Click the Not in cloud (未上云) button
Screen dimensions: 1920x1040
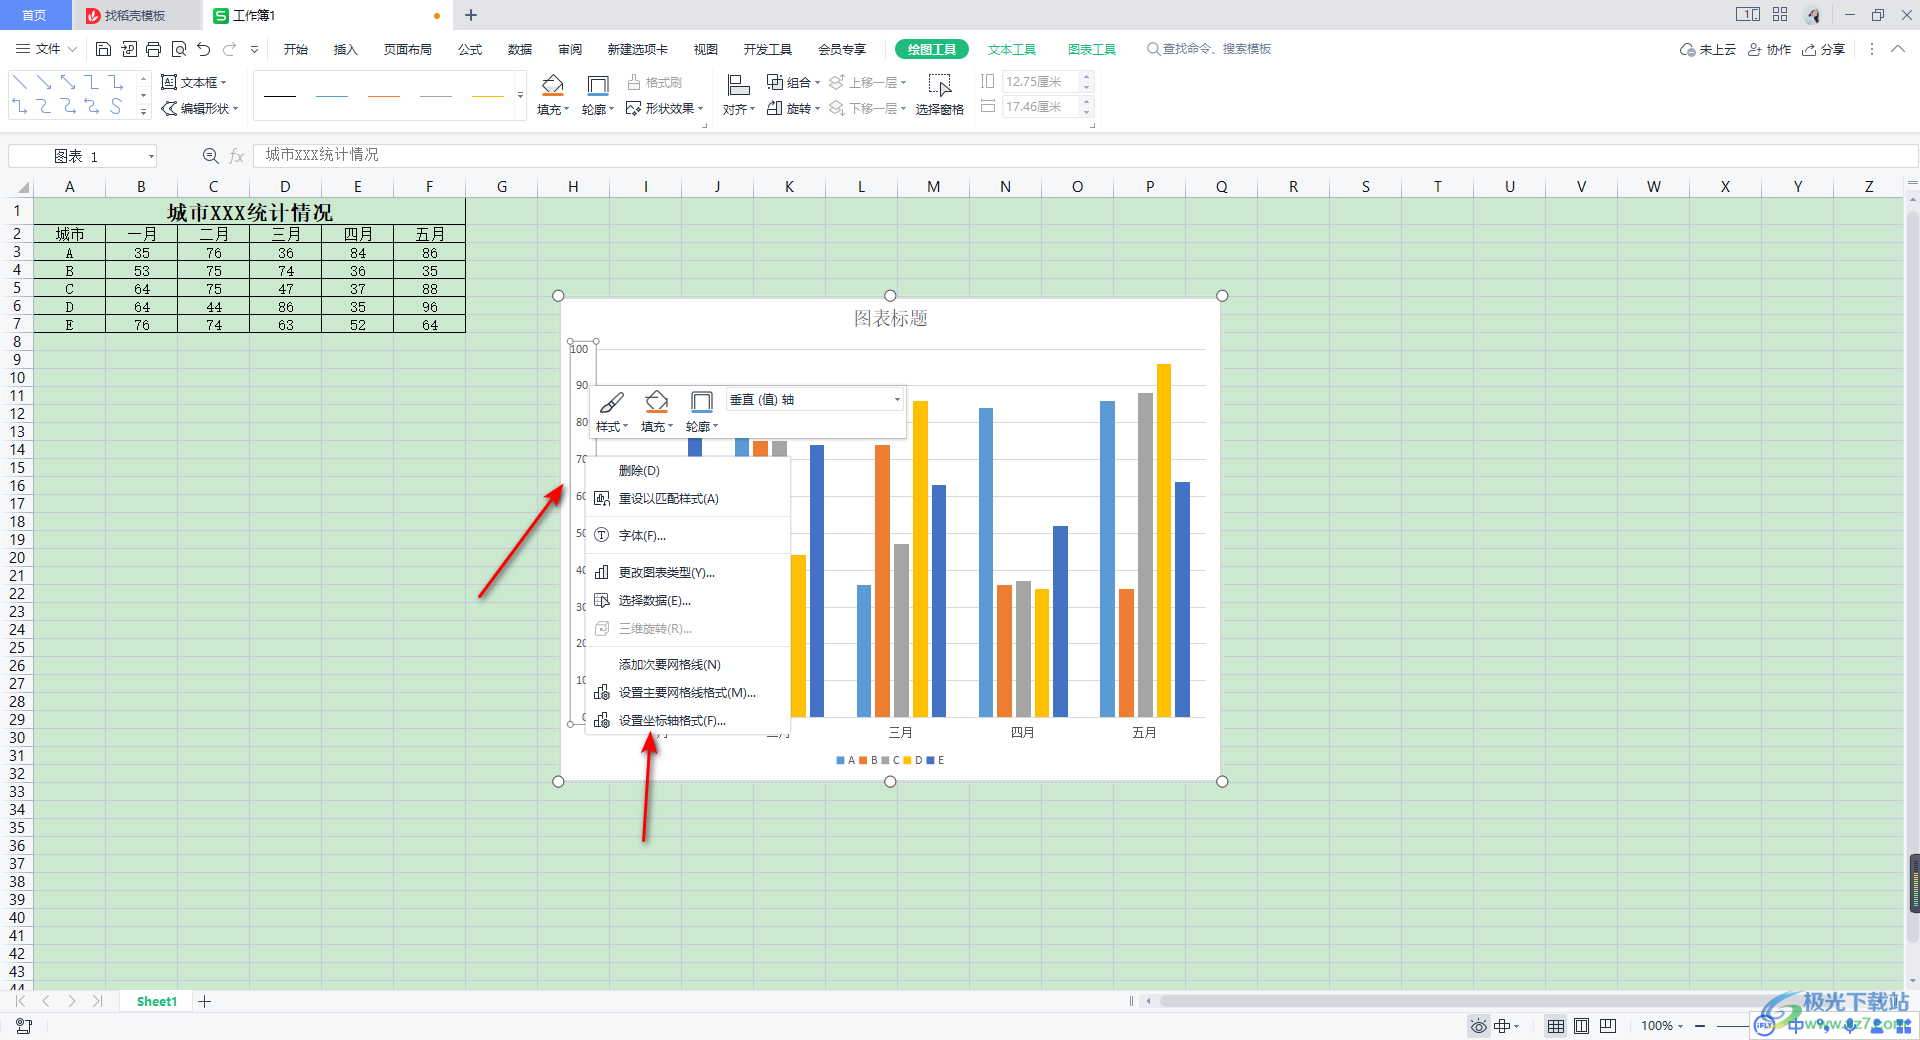(x=1708, y=49)
